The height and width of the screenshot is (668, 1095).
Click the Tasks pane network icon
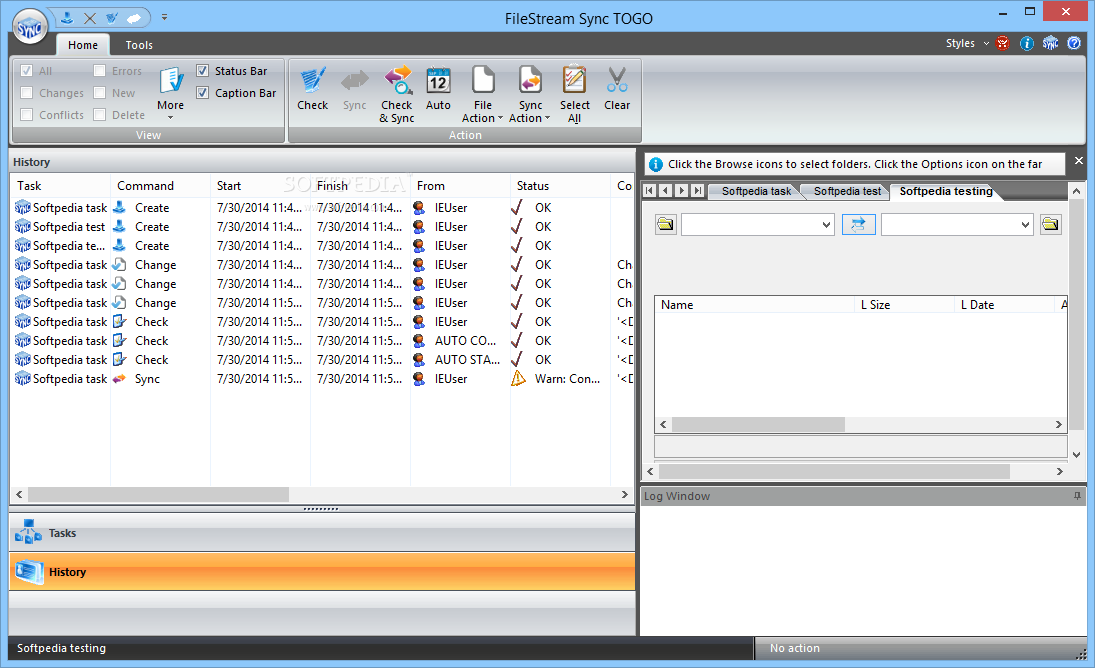(x=28, y=533)
